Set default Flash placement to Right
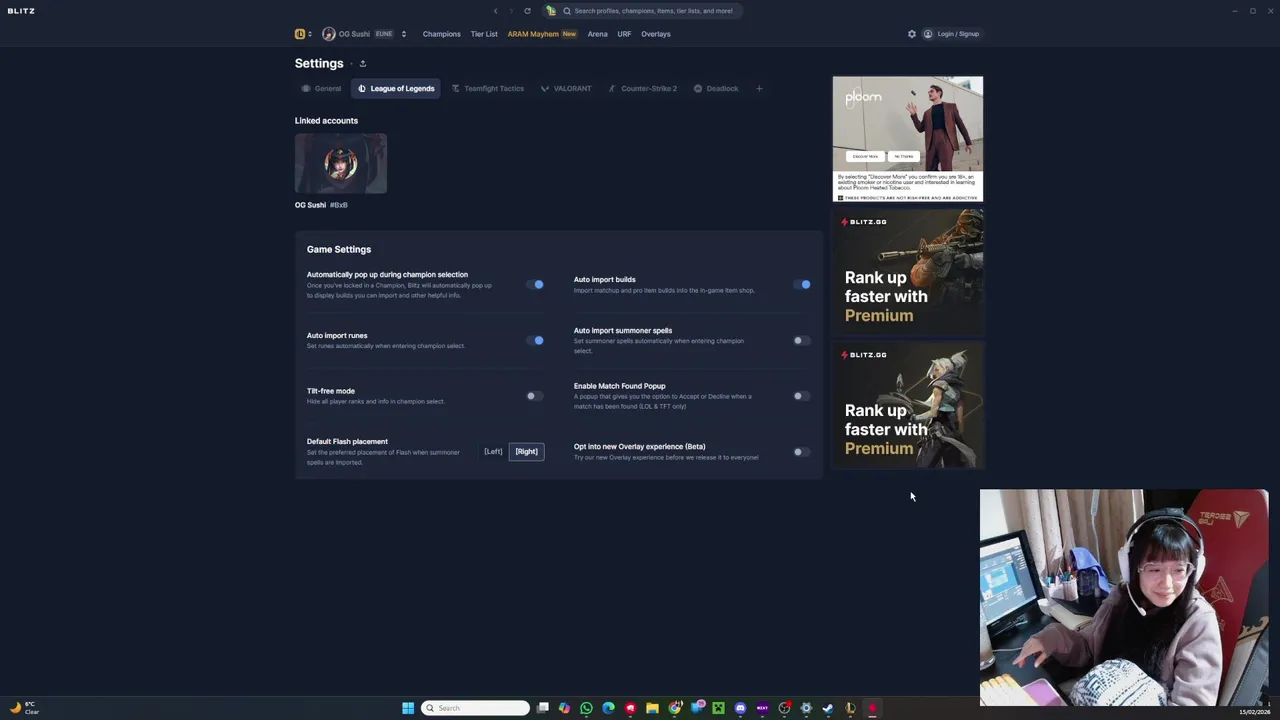The height and width of the screenshot is (720, 1280). click(x=526, y=452)
